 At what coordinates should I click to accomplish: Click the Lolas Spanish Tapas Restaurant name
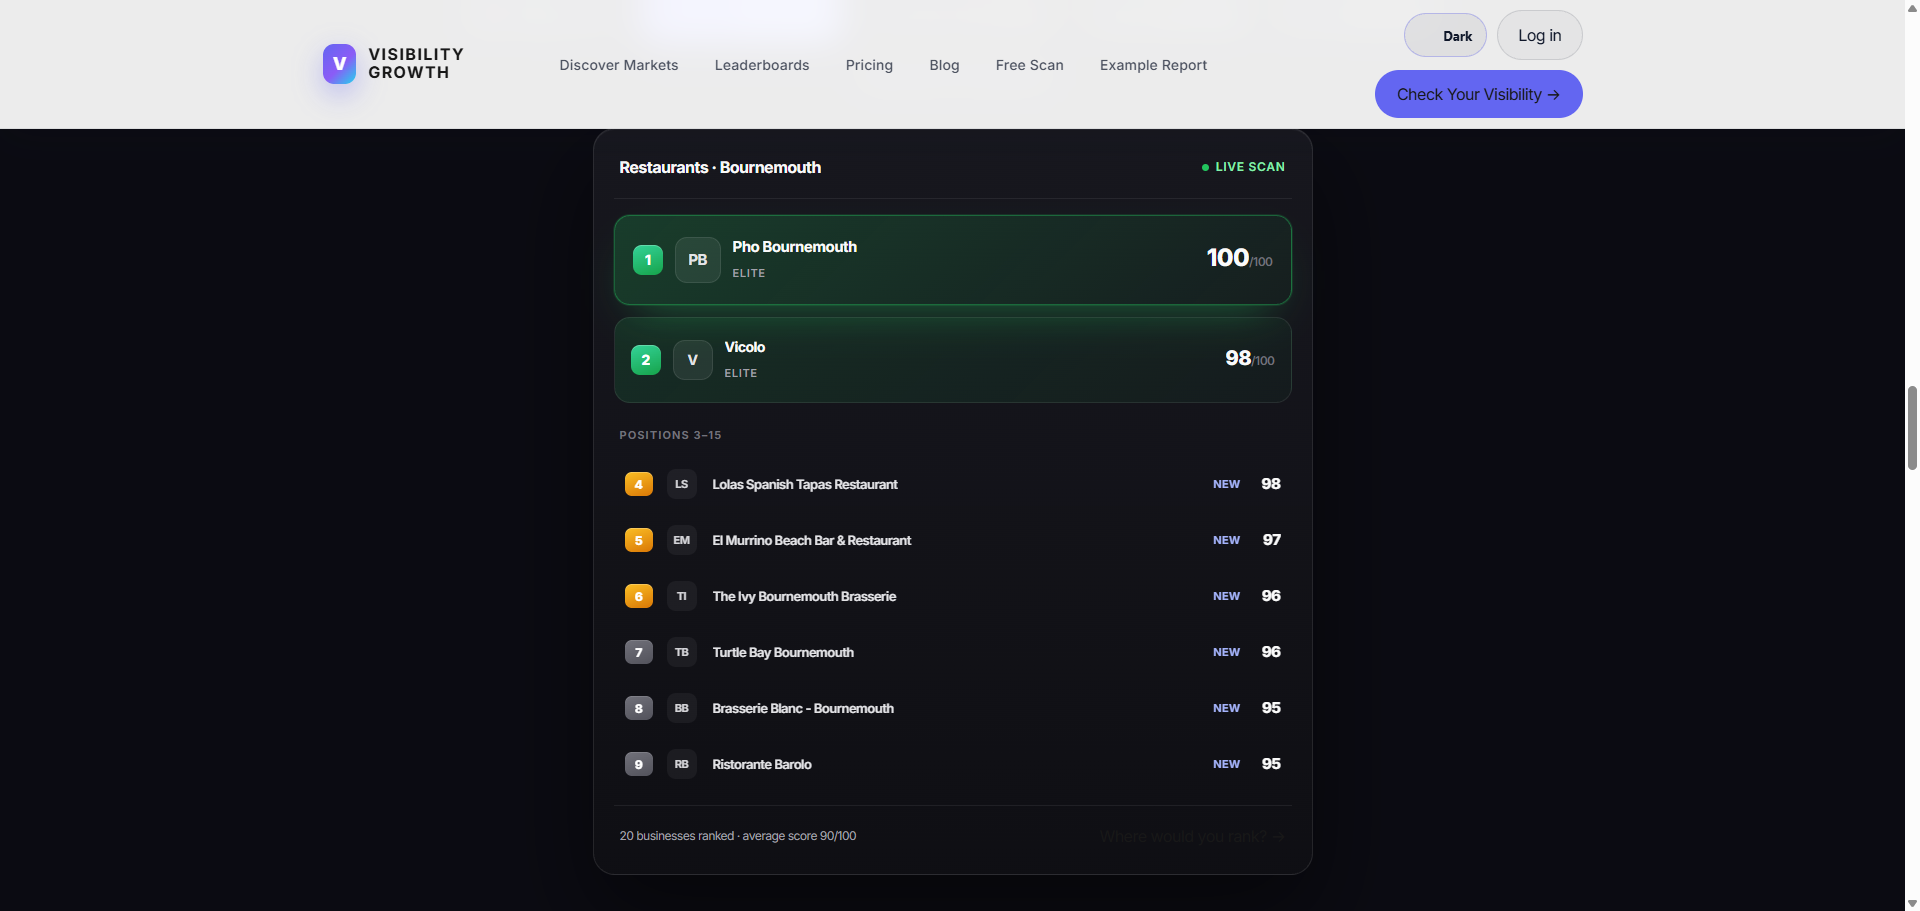tap(805, 484)
